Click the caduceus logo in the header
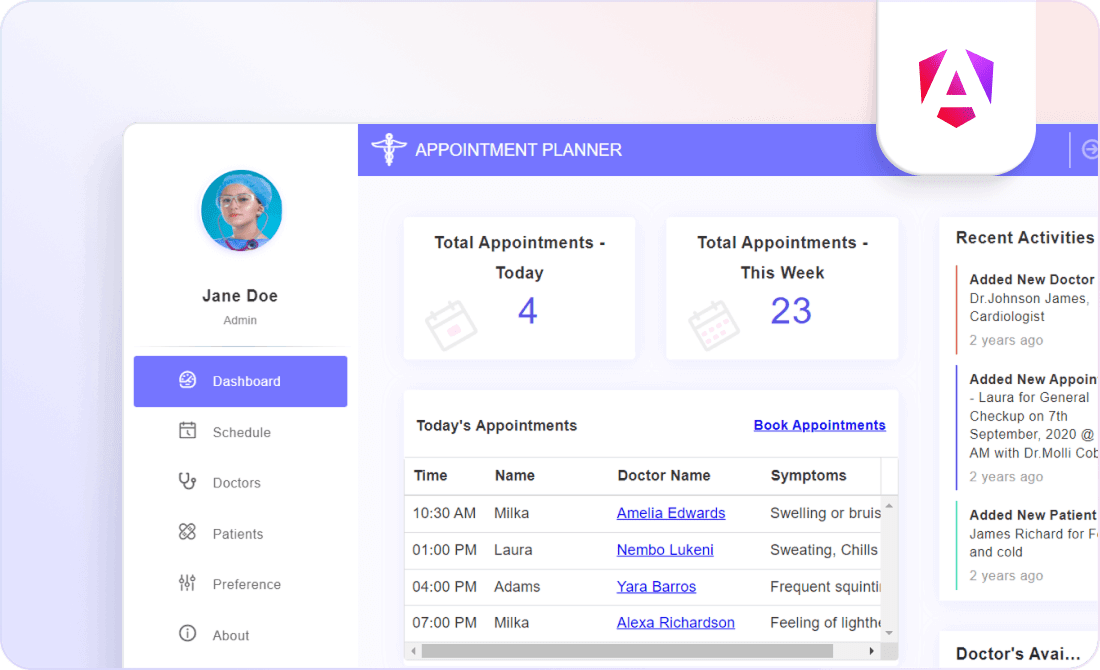The width and height of the screenshot is (1100, 670). (x=389, y=148)
